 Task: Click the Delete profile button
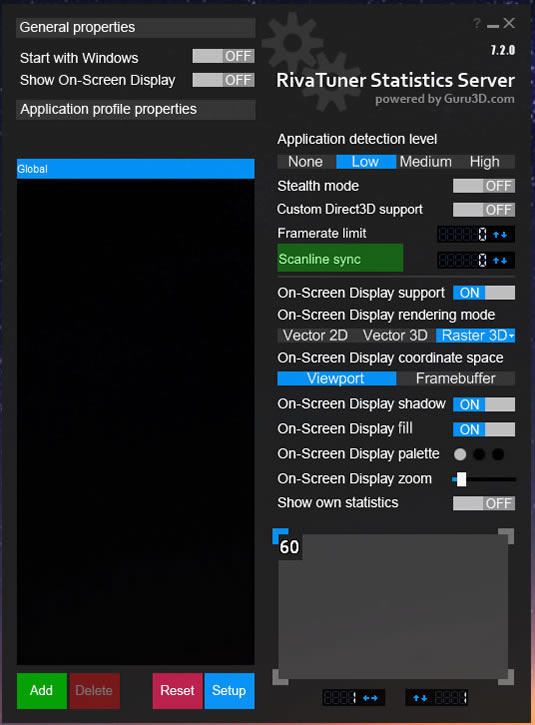[94, 691]
